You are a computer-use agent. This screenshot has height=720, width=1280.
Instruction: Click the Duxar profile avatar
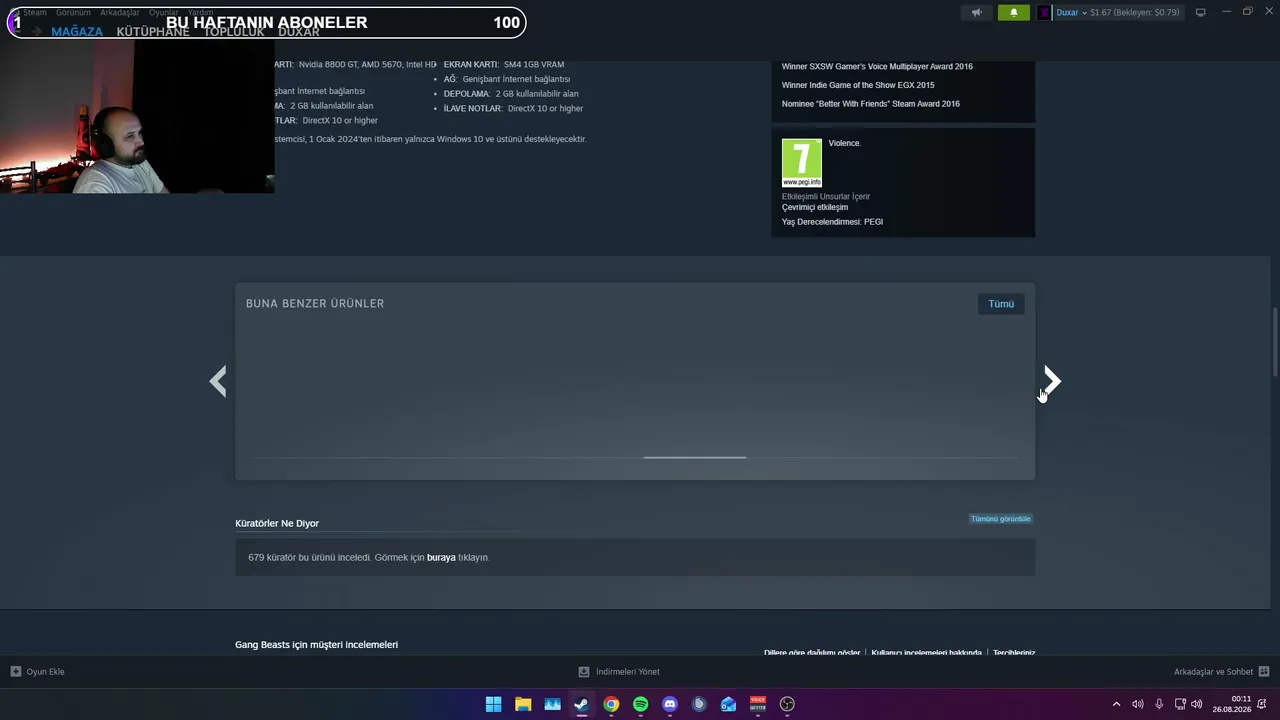click(x=1045, y=13)
